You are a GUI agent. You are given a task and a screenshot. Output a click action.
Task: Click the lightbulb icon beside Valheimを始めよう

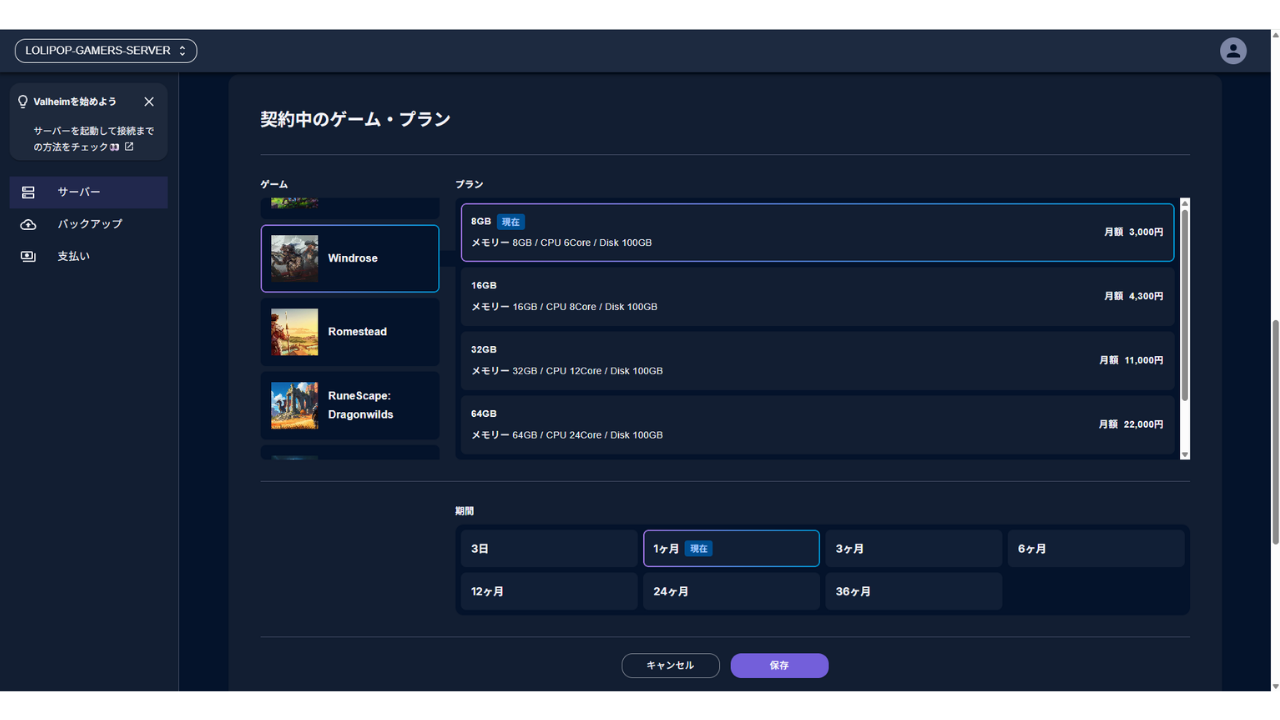click(x=23, y=102)
